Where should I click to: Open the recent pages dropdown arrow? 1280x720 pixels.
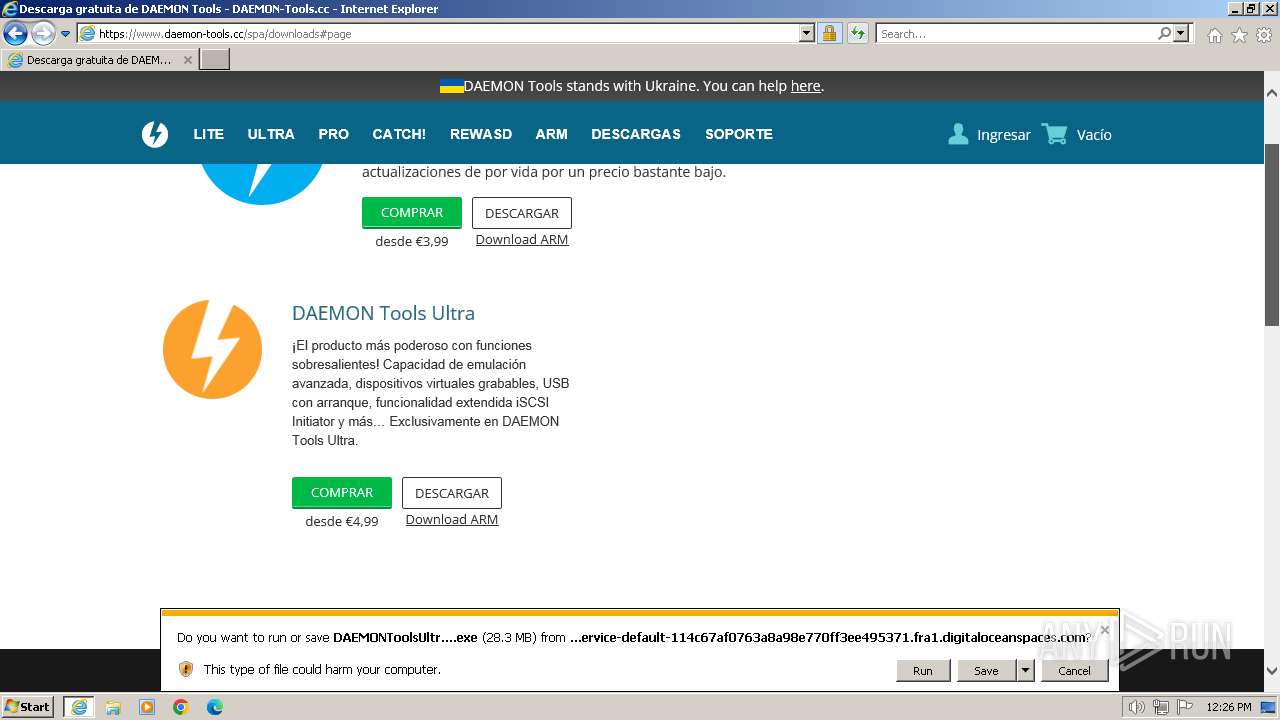tap(66, 34)
